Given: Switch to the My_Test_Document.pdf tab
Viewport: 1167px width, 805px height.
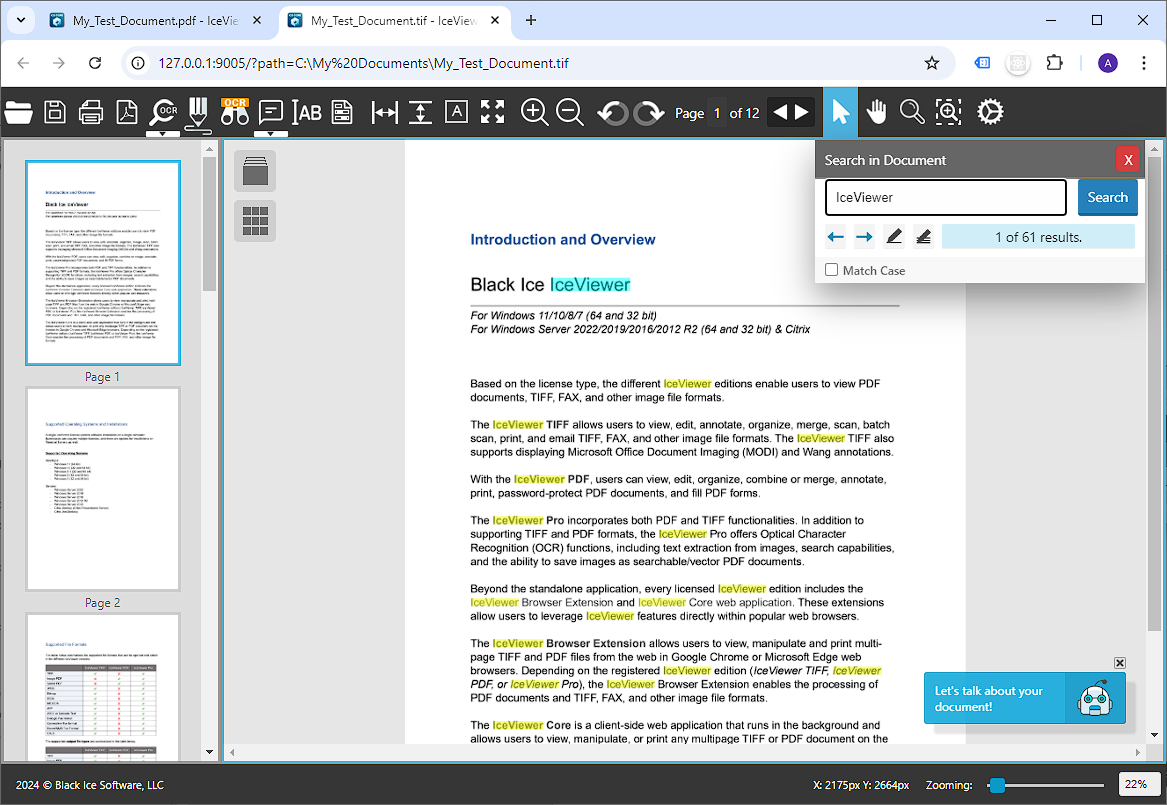Looking at the screenshot, I should (x=155, y=21).
